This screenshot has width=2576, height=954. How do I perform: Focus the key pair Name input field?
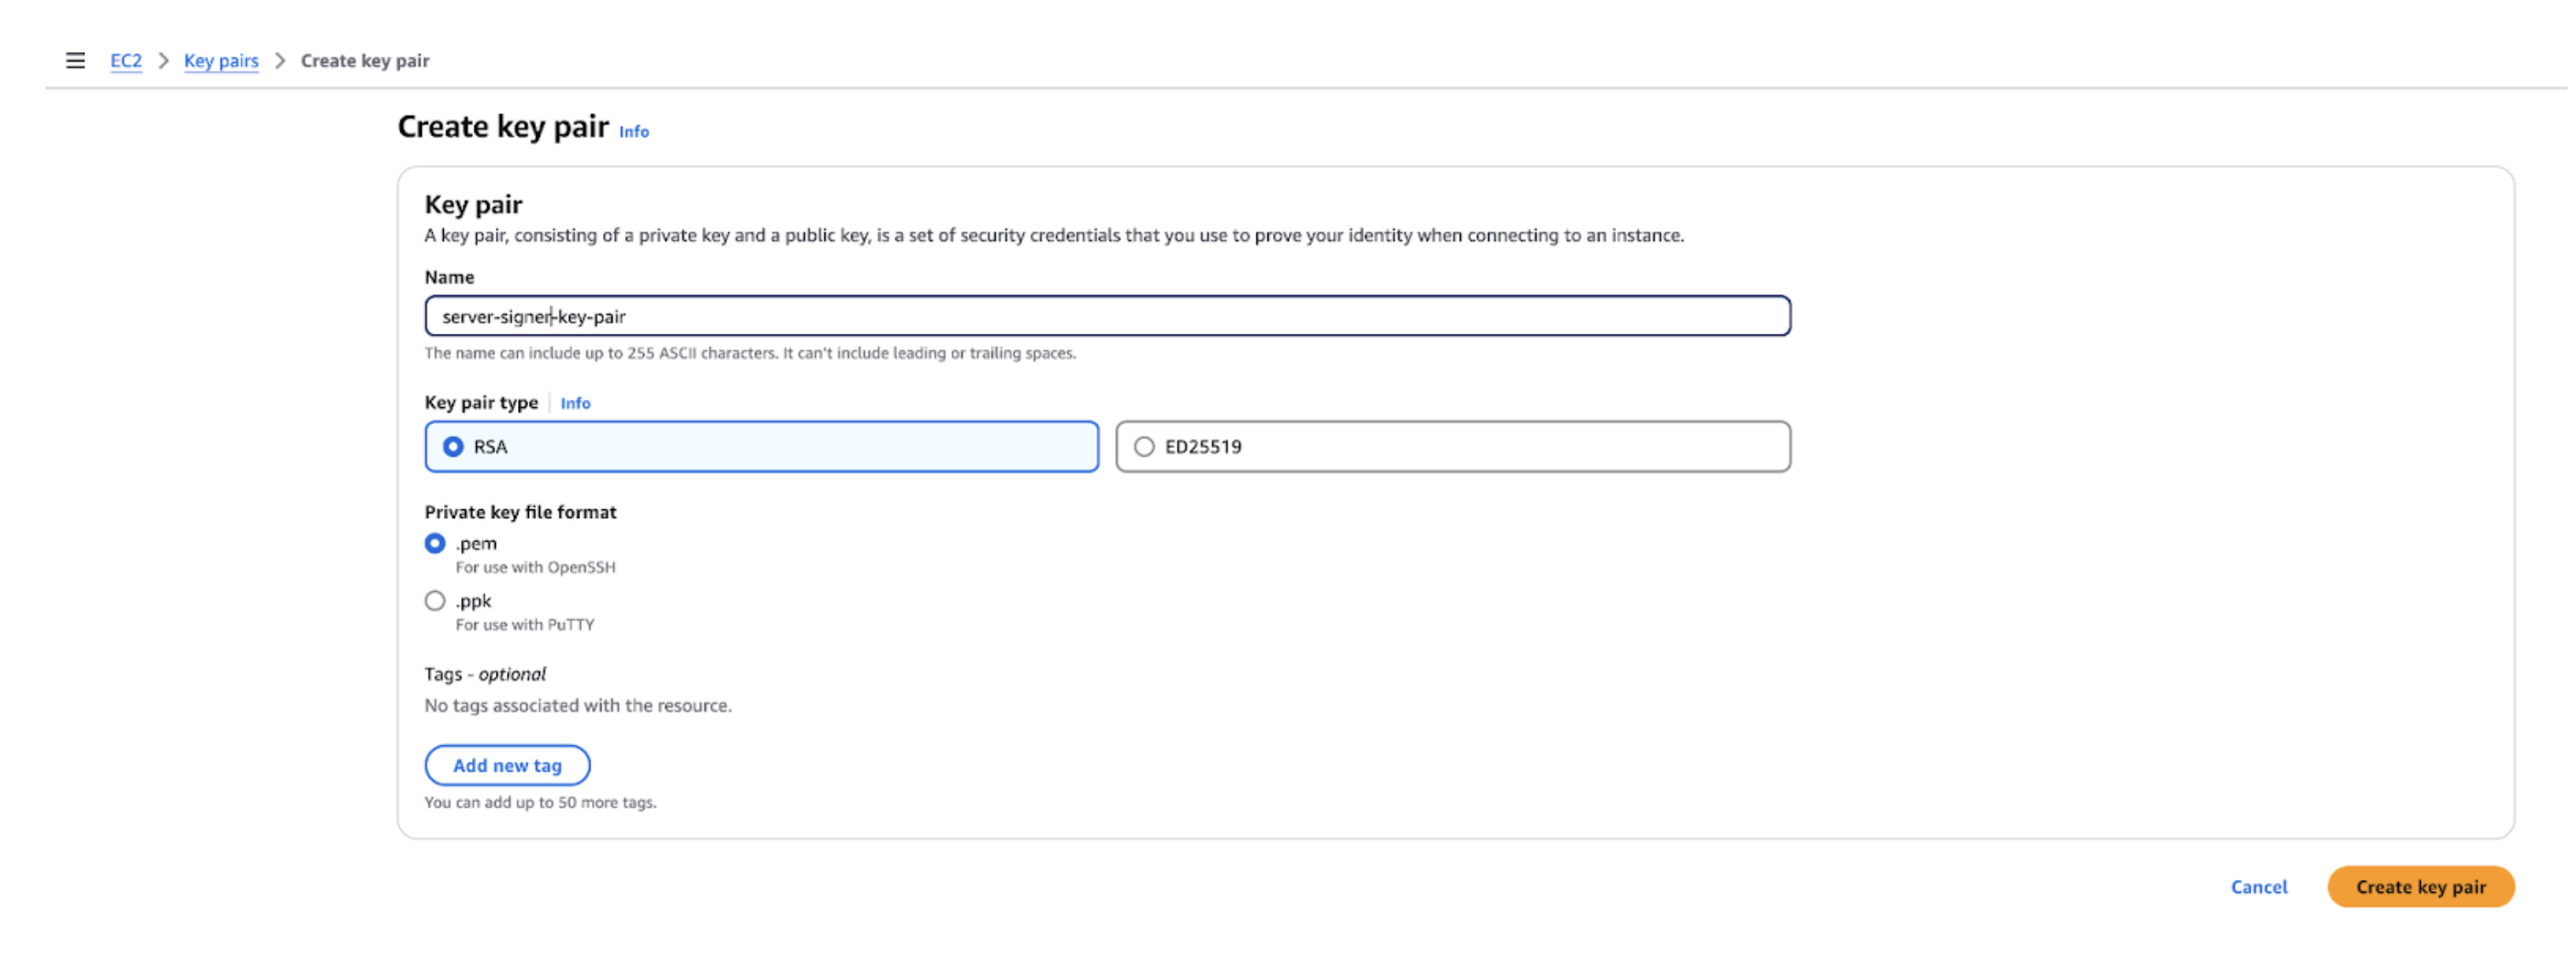(x=1107, y=316)
